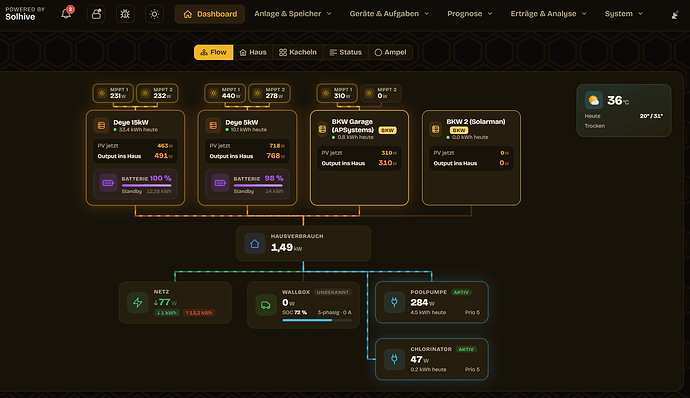The width and height of the screenshot is (690, 398).
Task: Click the green 1 kWh import badge
Action: 167,313
